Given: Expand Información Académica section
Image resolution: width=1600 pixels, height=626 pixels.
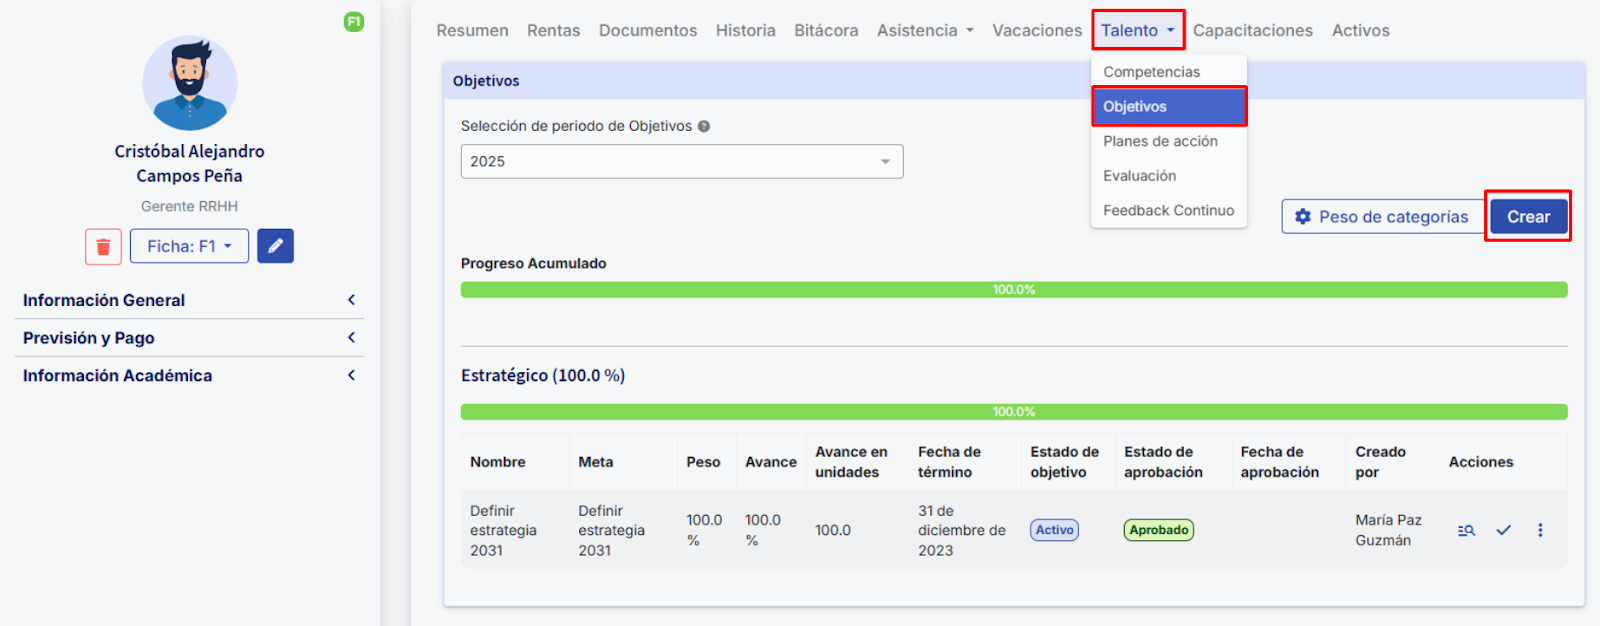Looking at the screenshot, I should (x=189, y=376).
